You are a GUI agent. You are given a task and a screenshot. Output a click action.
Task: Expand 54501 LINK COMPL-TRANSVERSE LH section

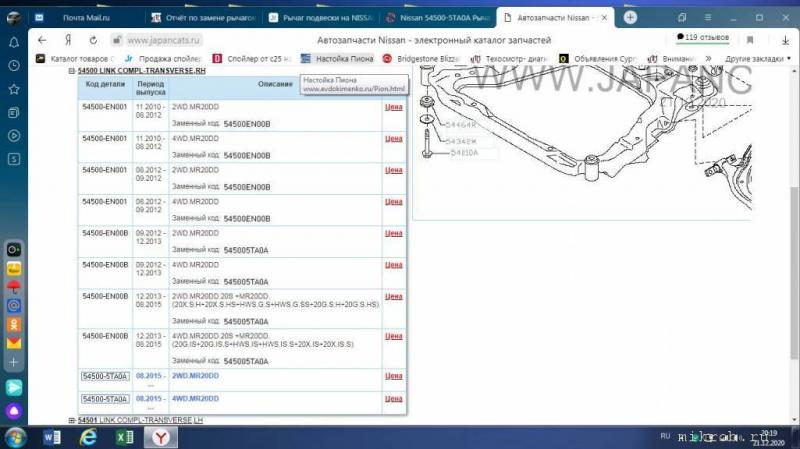[72, 420]
